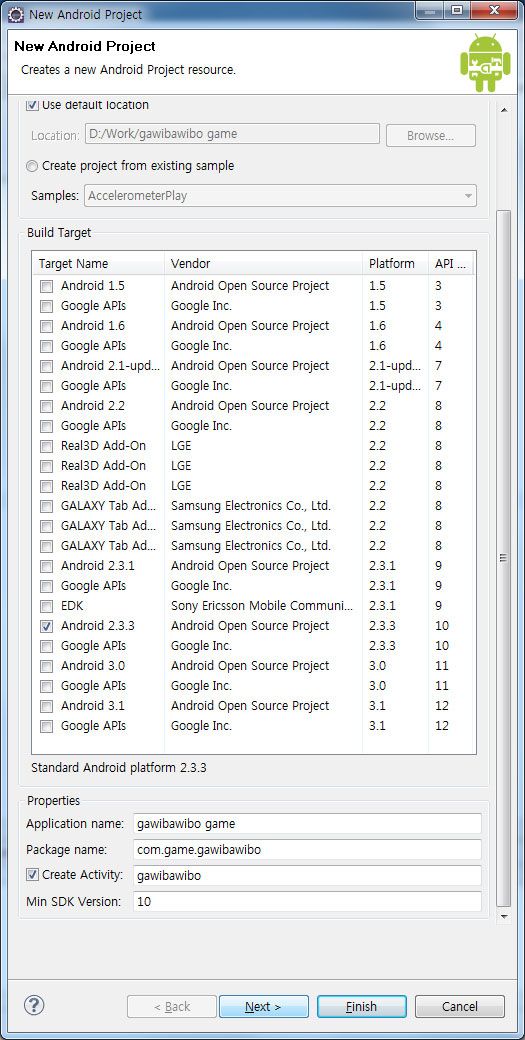Click the 'Standard Android platform 2.3.3' text

point(119,768)
